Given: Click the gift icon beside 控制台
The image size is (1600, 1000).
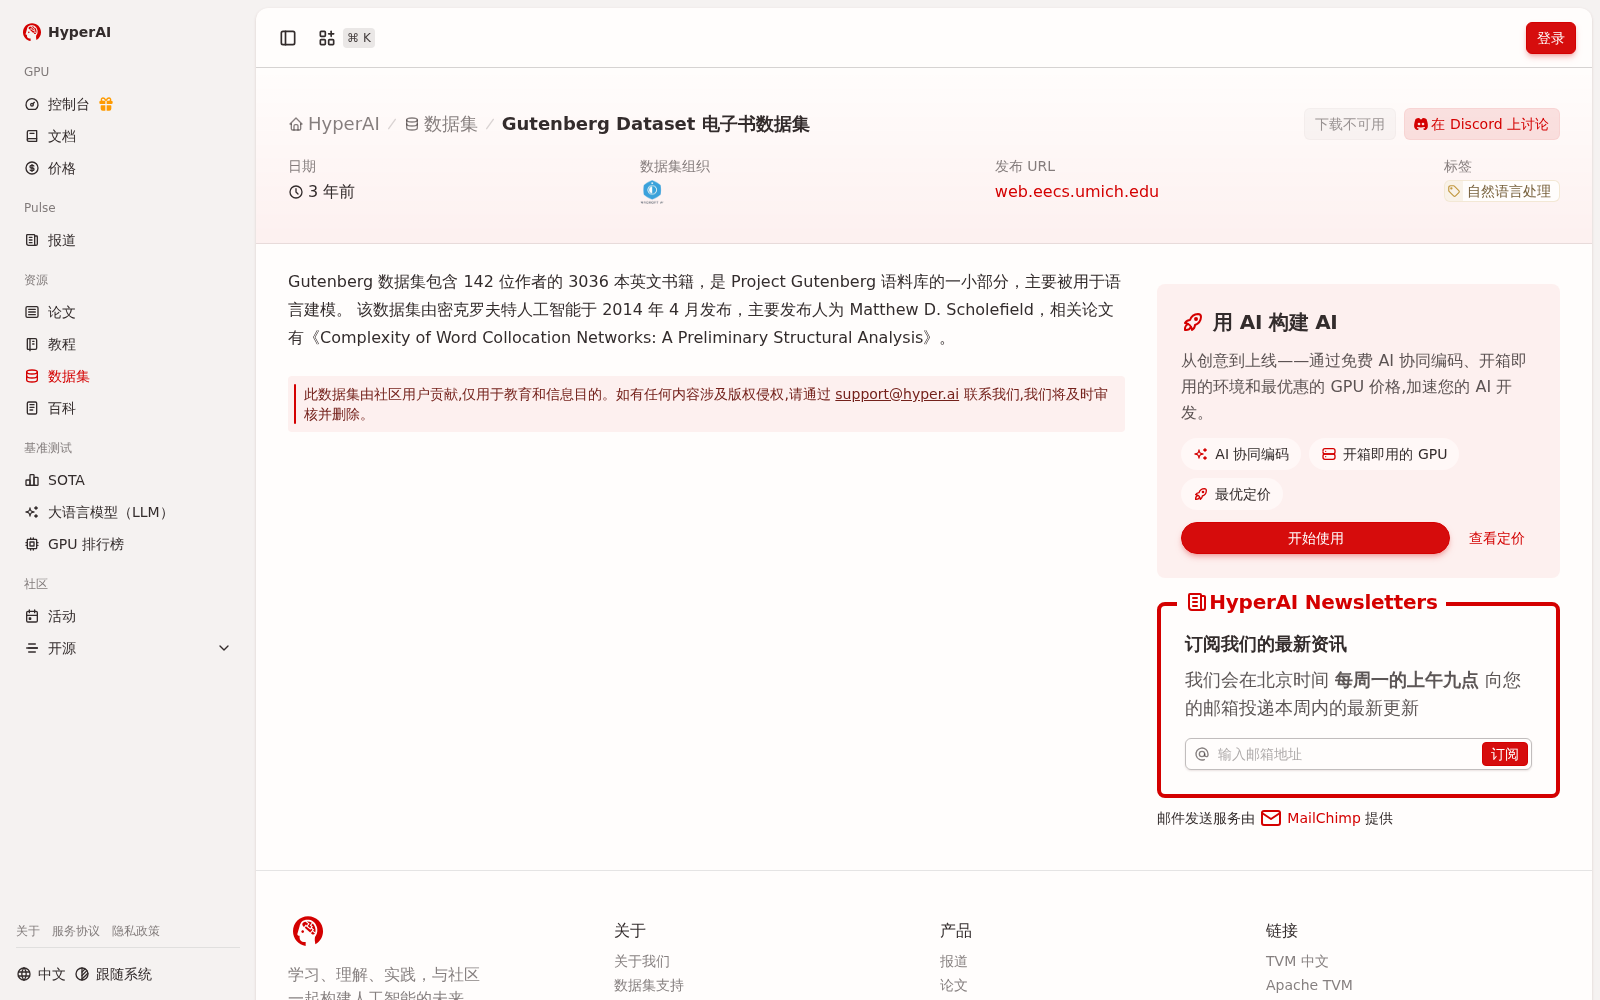Looking at the screenshot, I should pos(106,104).
